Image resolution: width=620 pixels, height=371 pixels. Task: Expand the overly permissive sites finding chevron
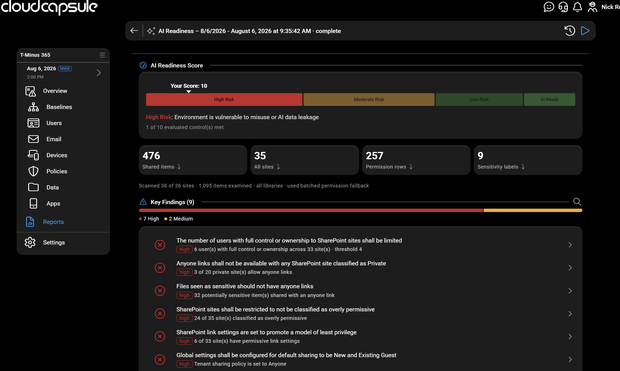click(570, 314)
